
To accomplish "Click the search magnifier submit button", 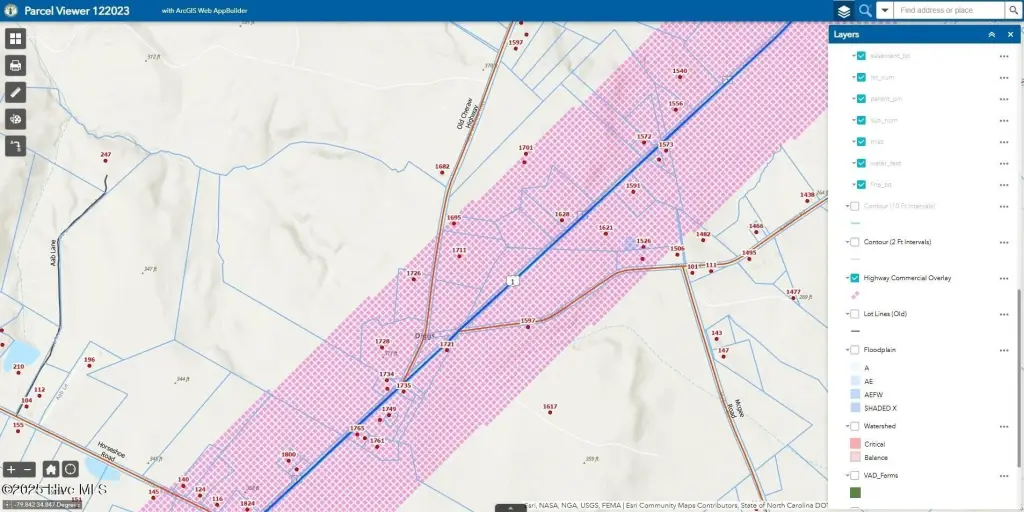I will click(1013, 11).
